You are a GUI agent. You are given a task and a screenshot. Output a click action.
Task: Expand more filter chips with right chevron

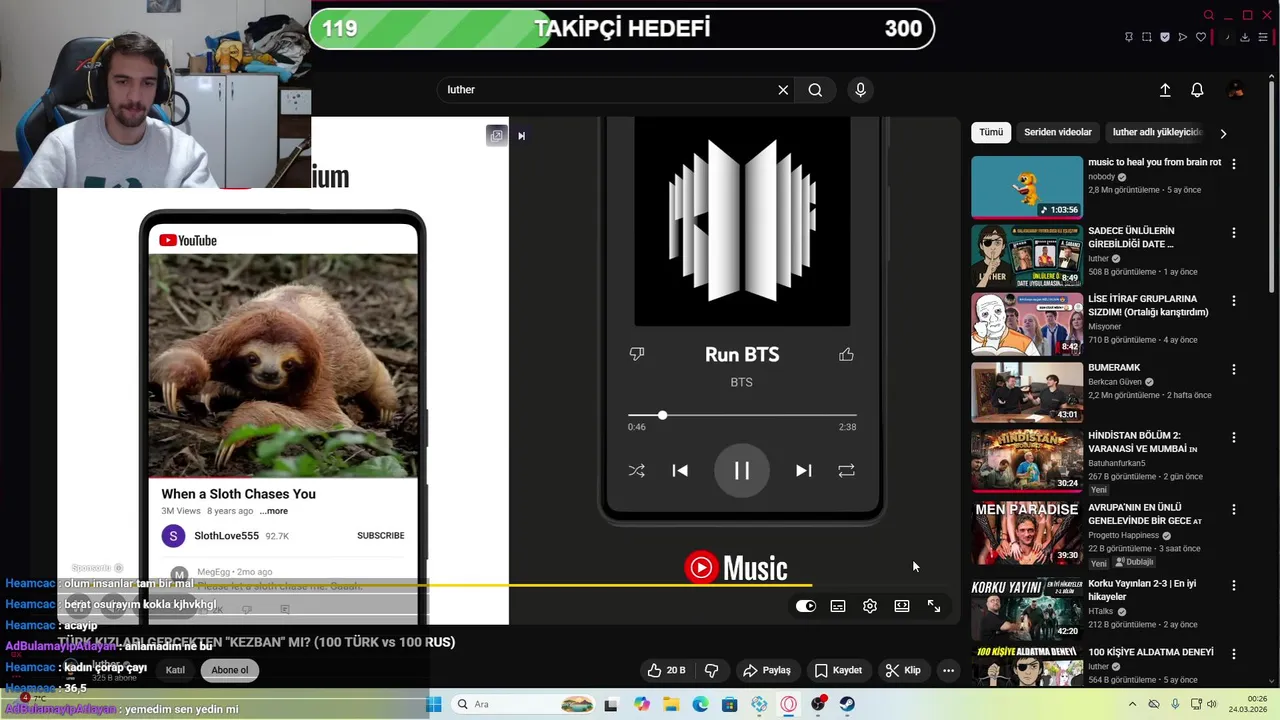[x=1223, y=133]
